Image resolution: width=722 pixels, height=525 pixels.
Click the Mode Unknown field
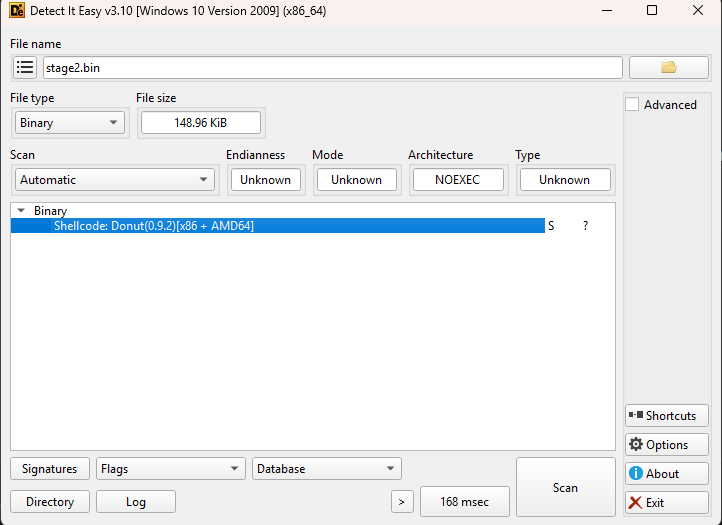coord(357,180)
